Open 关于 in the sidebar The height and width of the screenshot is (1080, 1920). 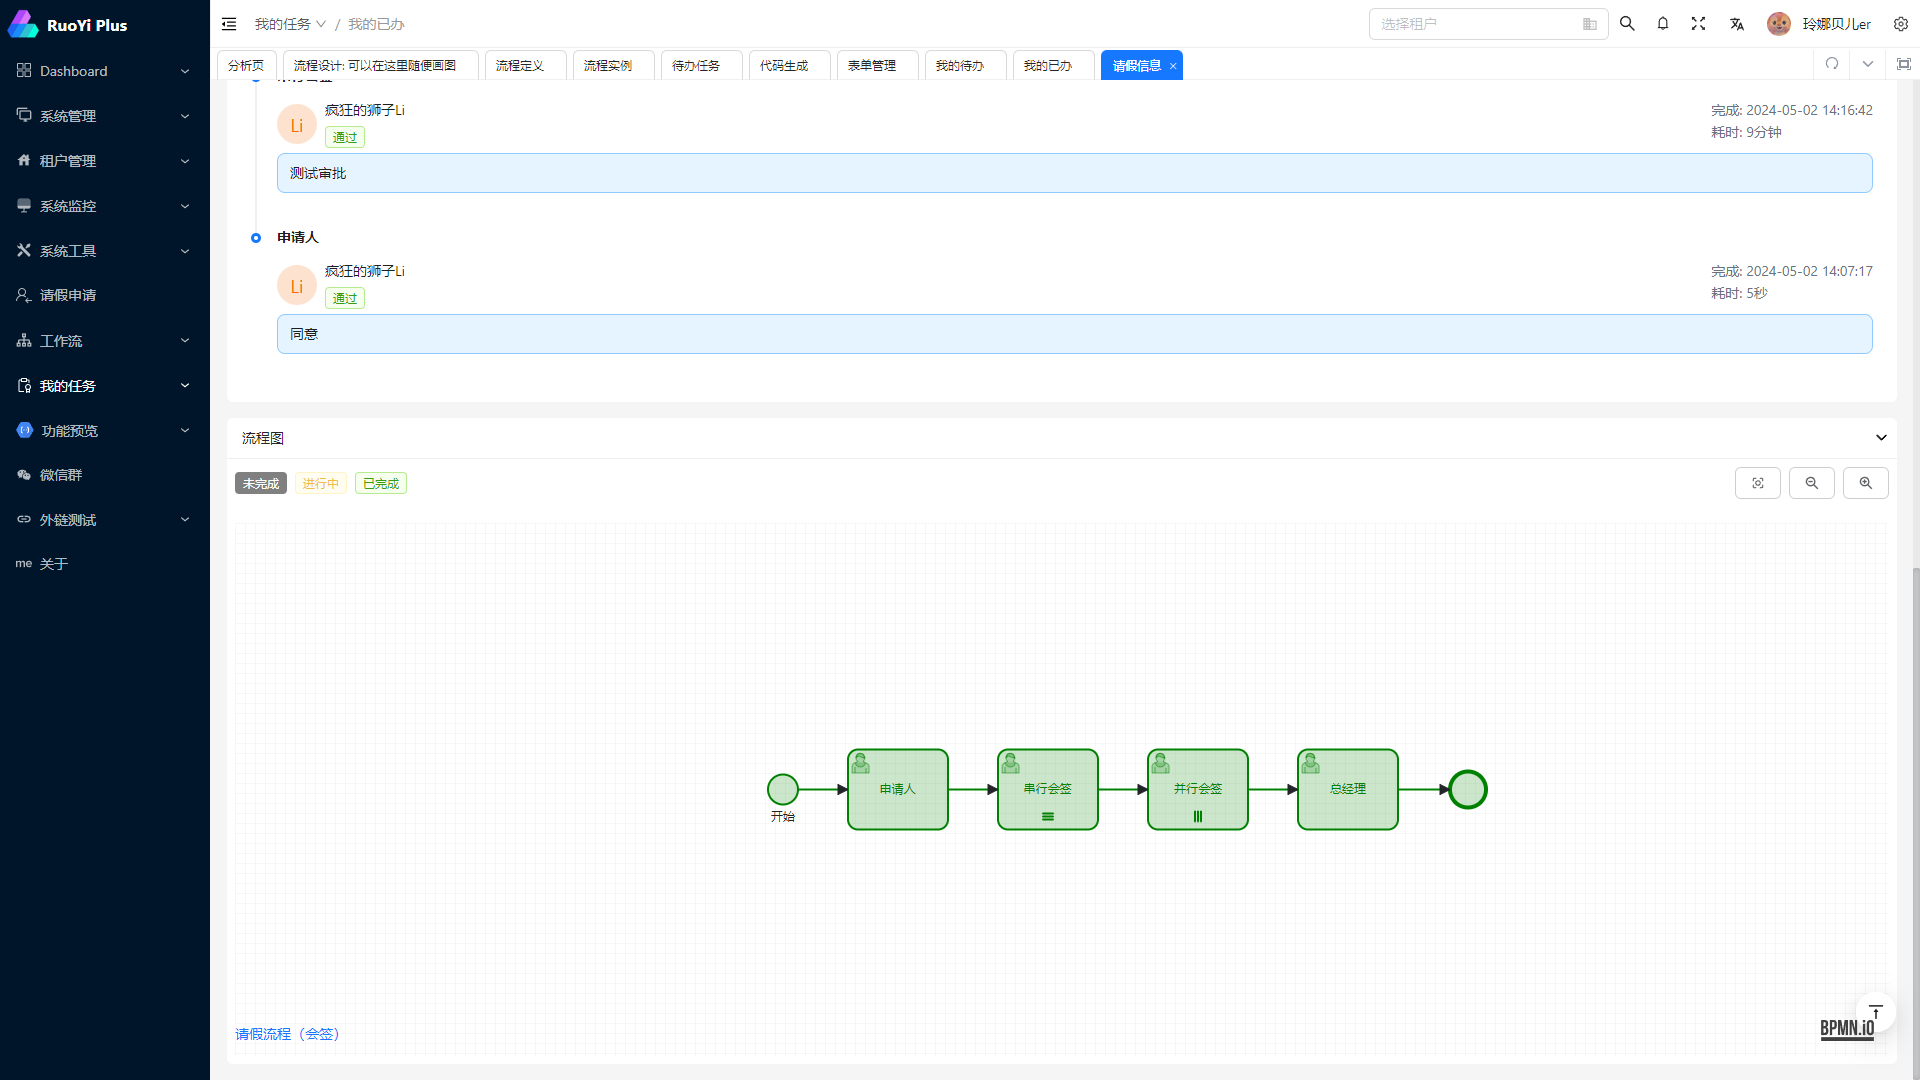tap(105, 564)
